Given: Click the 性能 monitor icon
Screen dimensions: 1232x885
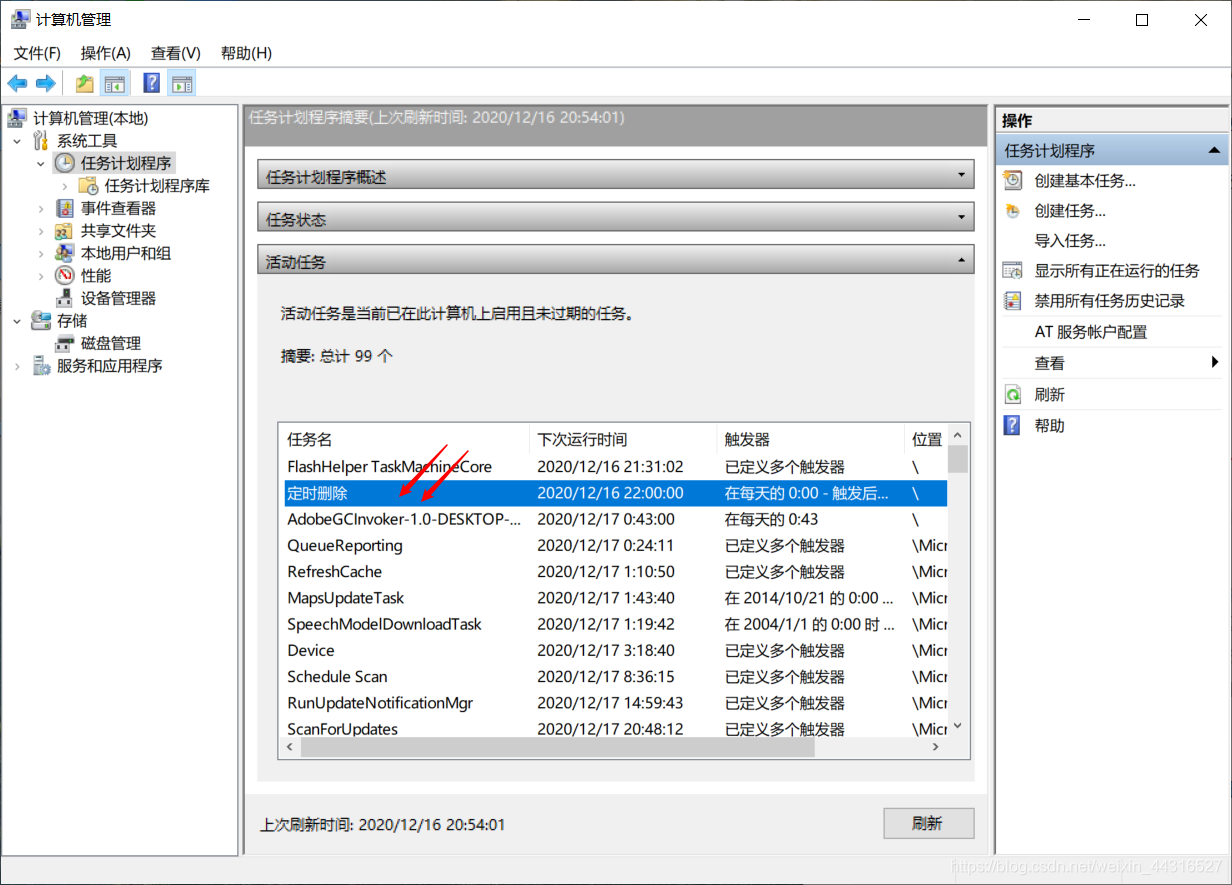Looking at the screenshot, I should [65, 275].
